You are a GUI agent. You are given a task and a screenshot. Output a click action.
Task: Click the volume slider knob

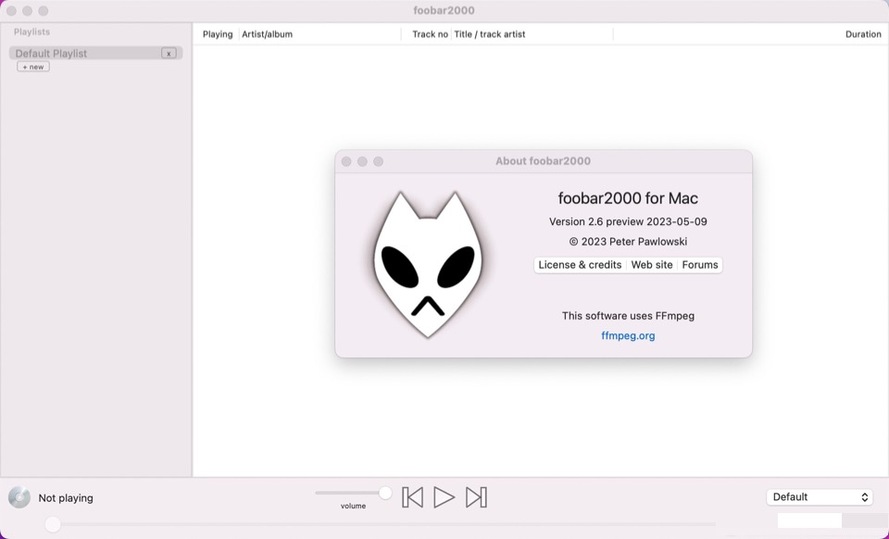[386, 493]
